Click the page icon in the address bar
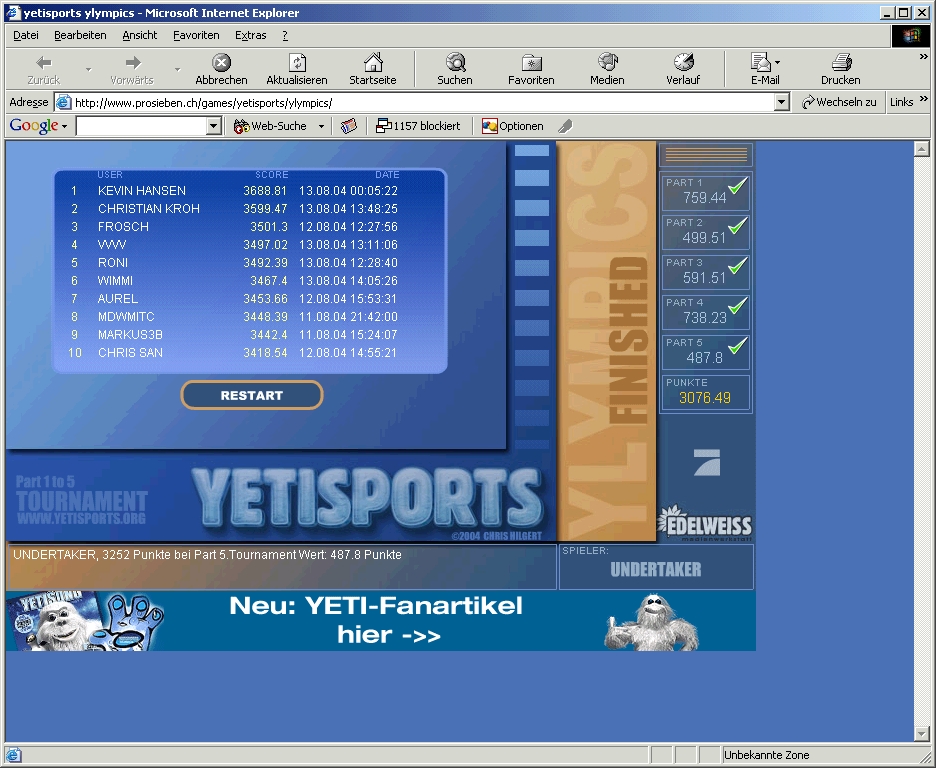Screen dimensions: 936x768 [x=63, y=103]
